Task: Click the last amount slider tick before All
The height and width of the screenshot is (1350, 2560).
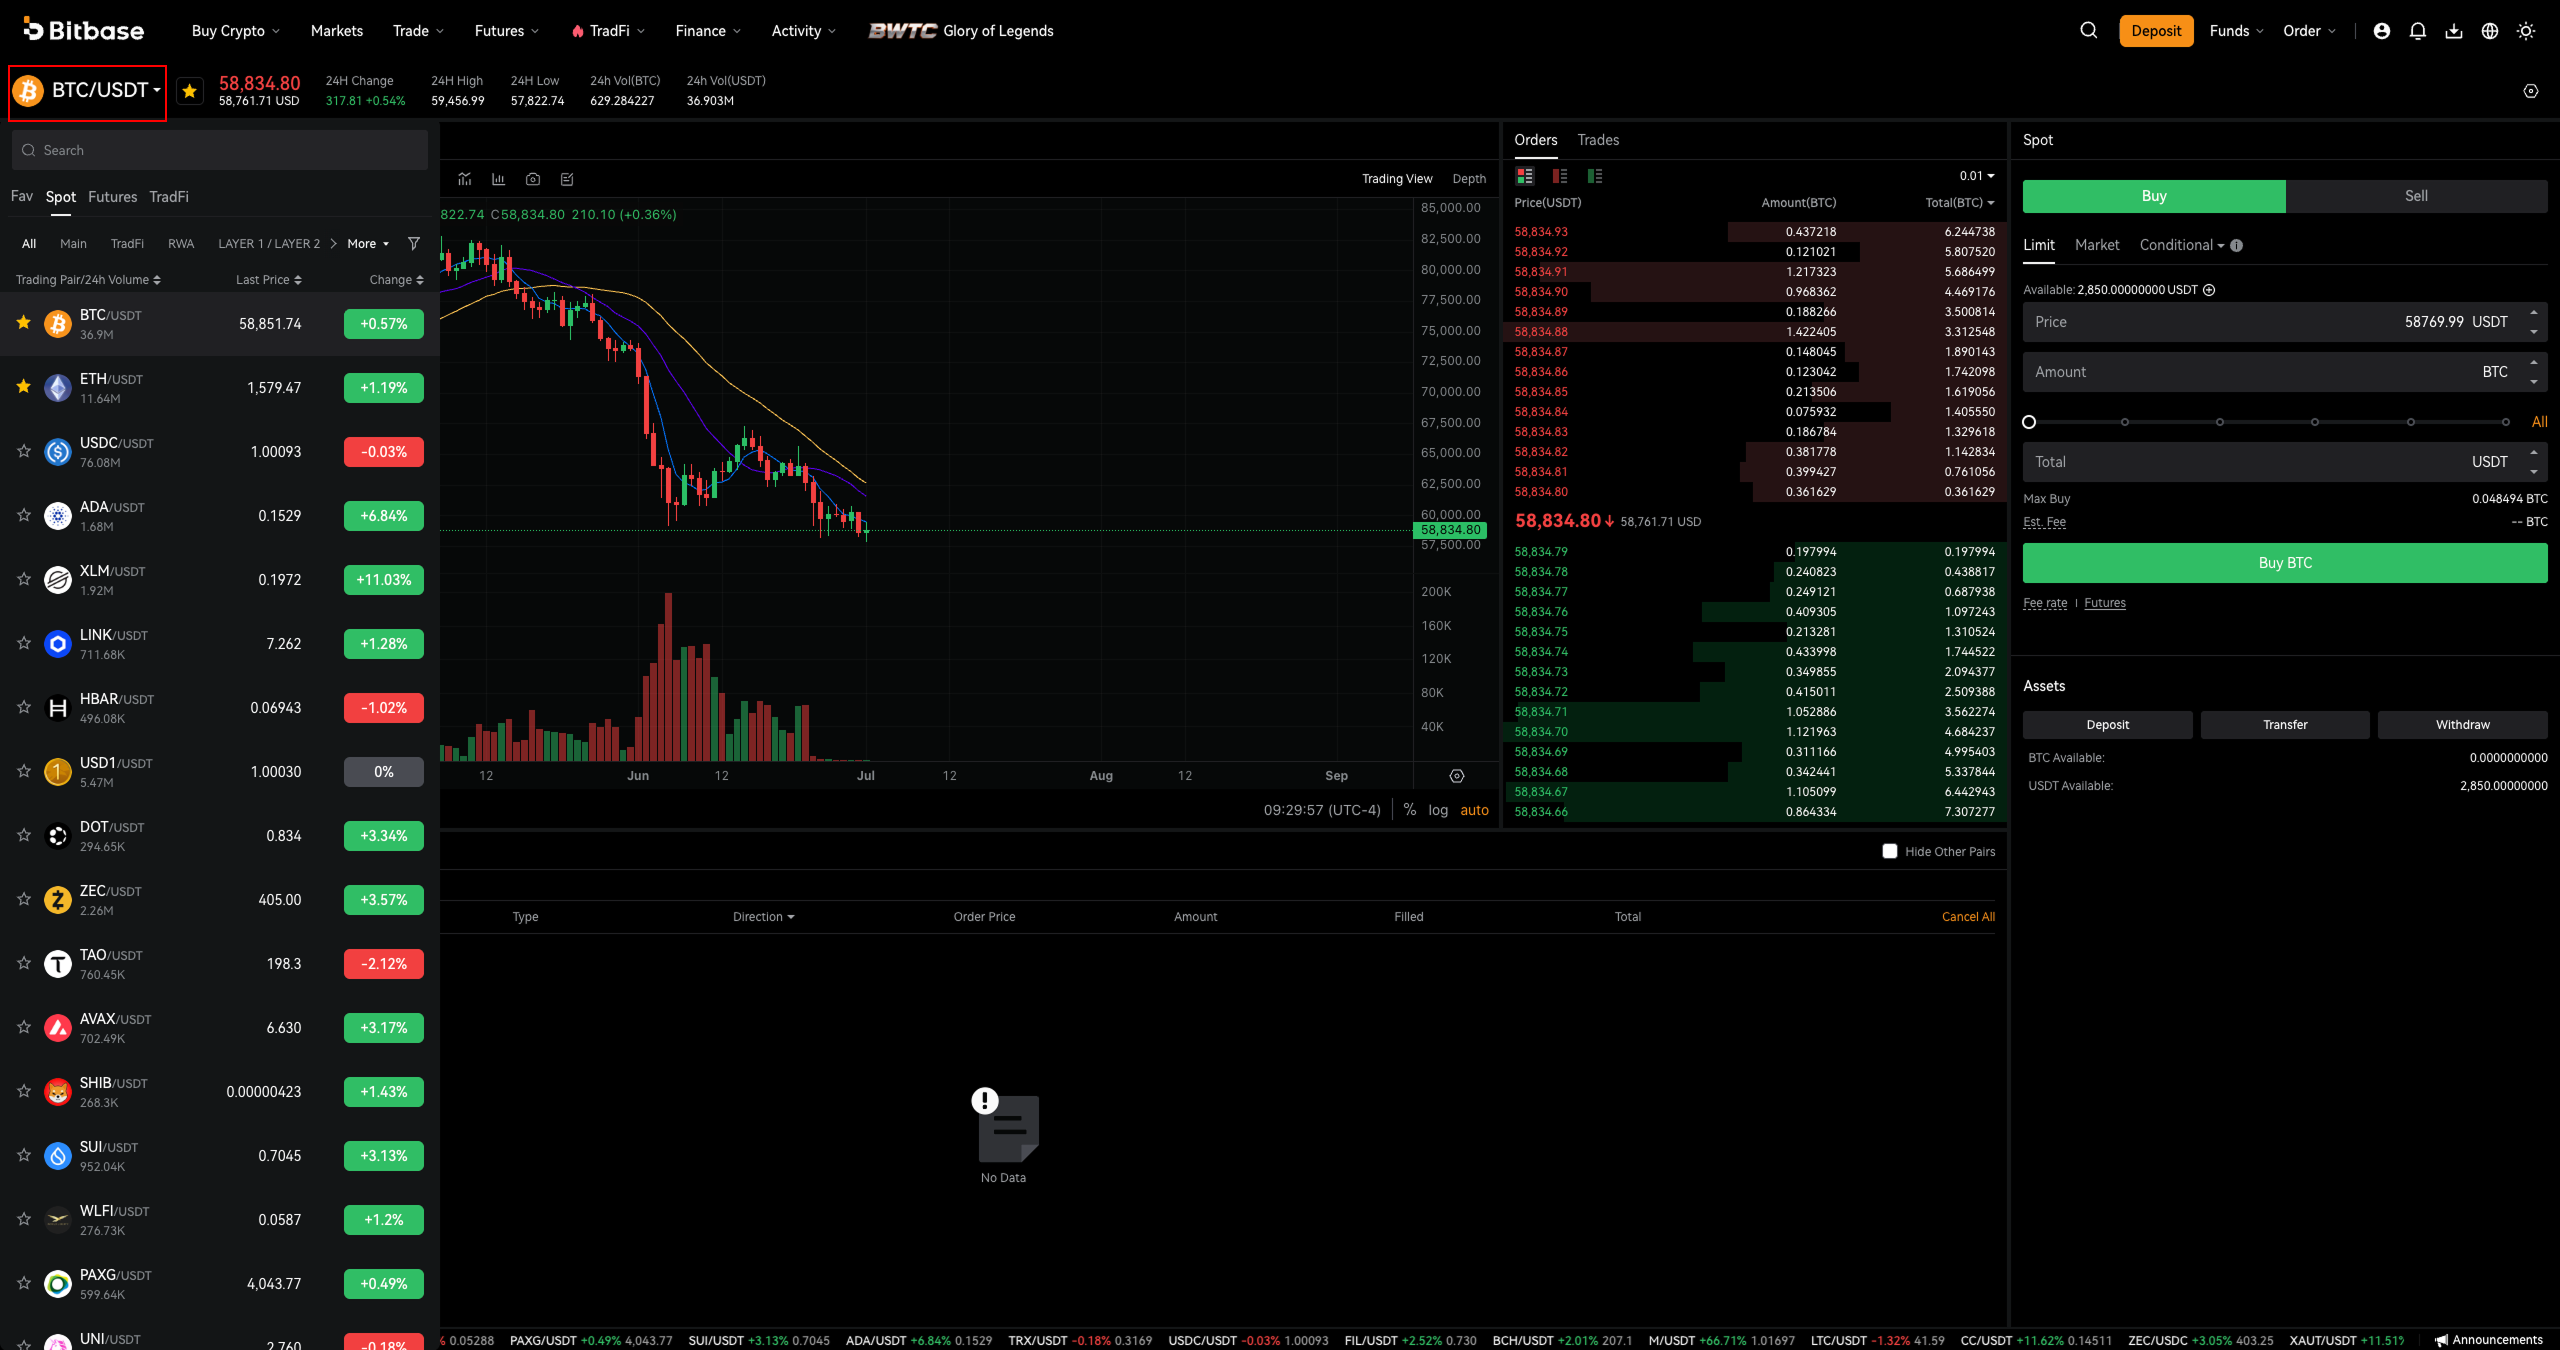Action: (2506, 422)
